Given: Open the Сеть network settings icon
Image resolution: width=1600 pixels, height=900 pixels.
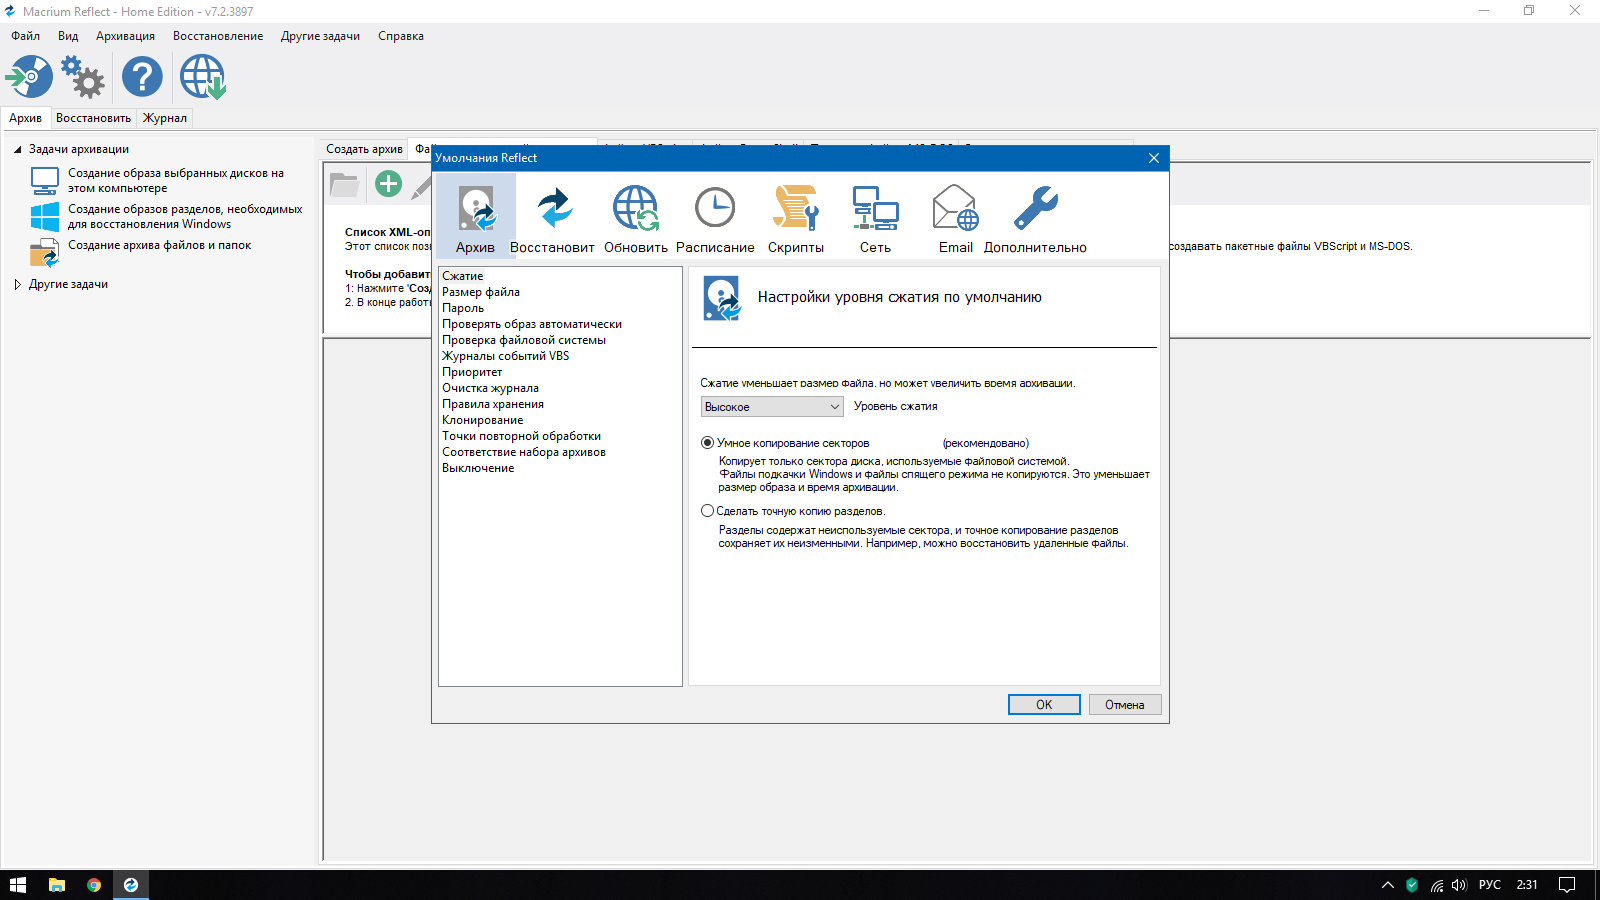Looking at the screenshot, I should tap(876, 217).
